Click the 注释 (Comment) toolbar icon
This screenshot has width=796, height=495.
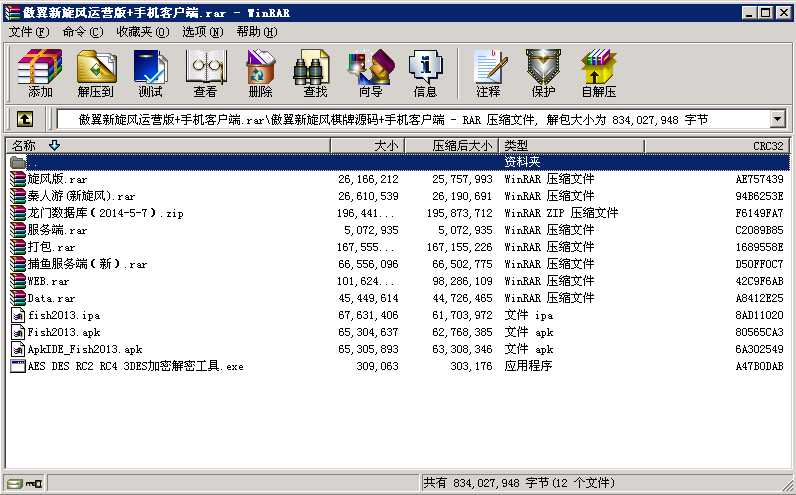pyautogui.click(x=488, y=73)
